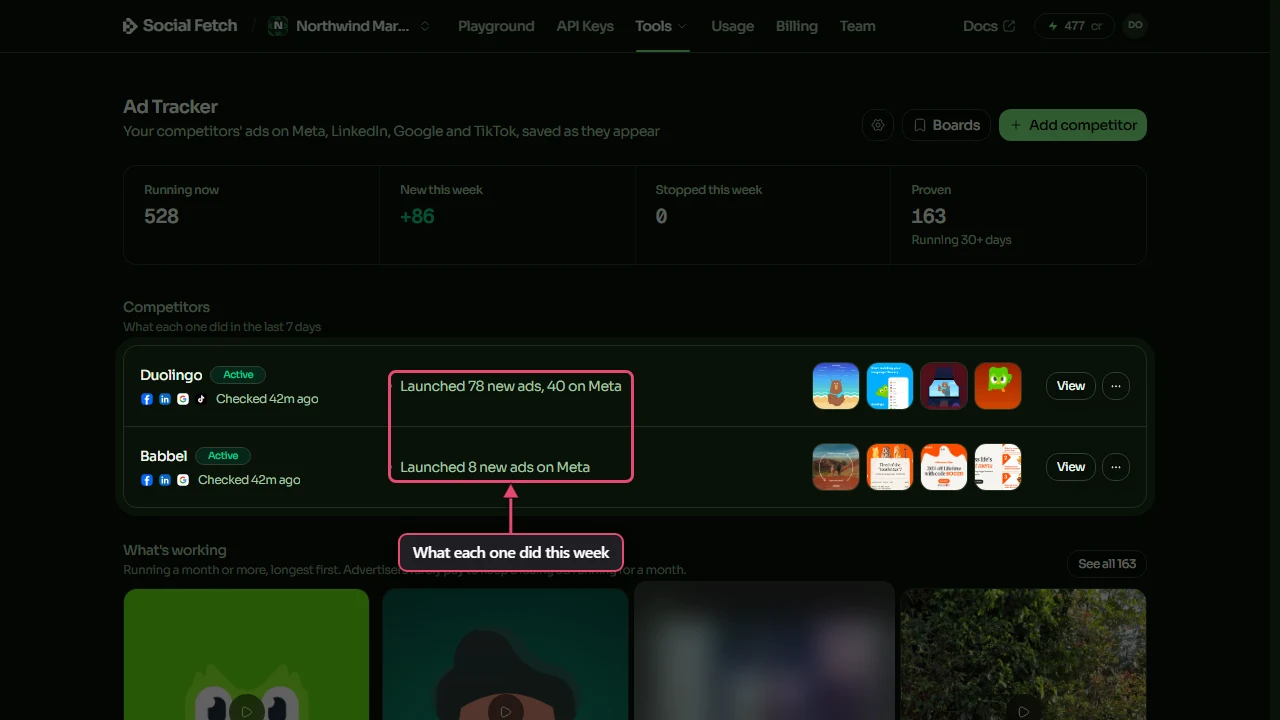
Task: View Babbel competitor details
Action: [1071, 467]
